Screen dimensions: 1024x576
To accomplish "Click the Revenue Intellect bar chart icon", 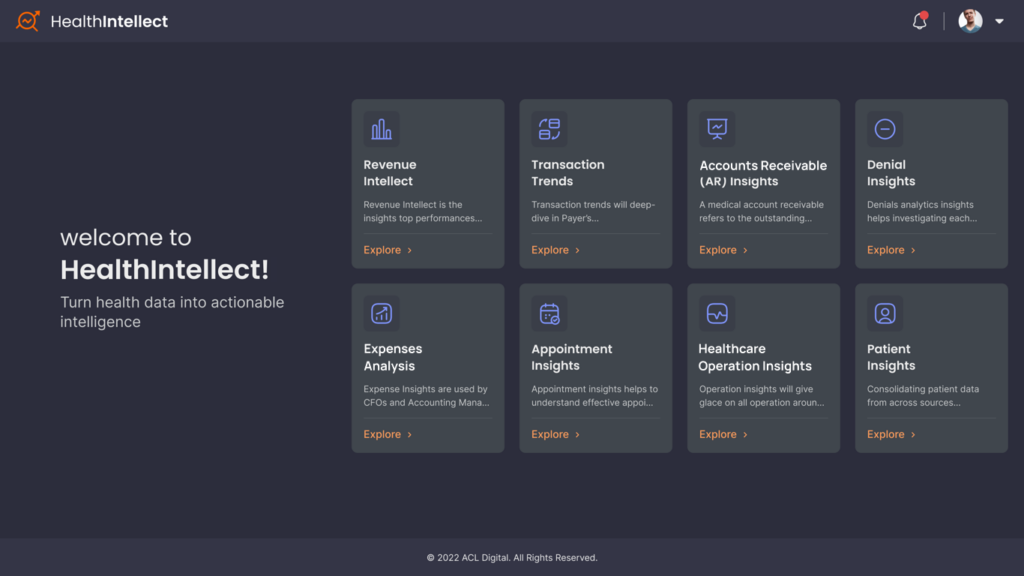I will click(381, 129).
